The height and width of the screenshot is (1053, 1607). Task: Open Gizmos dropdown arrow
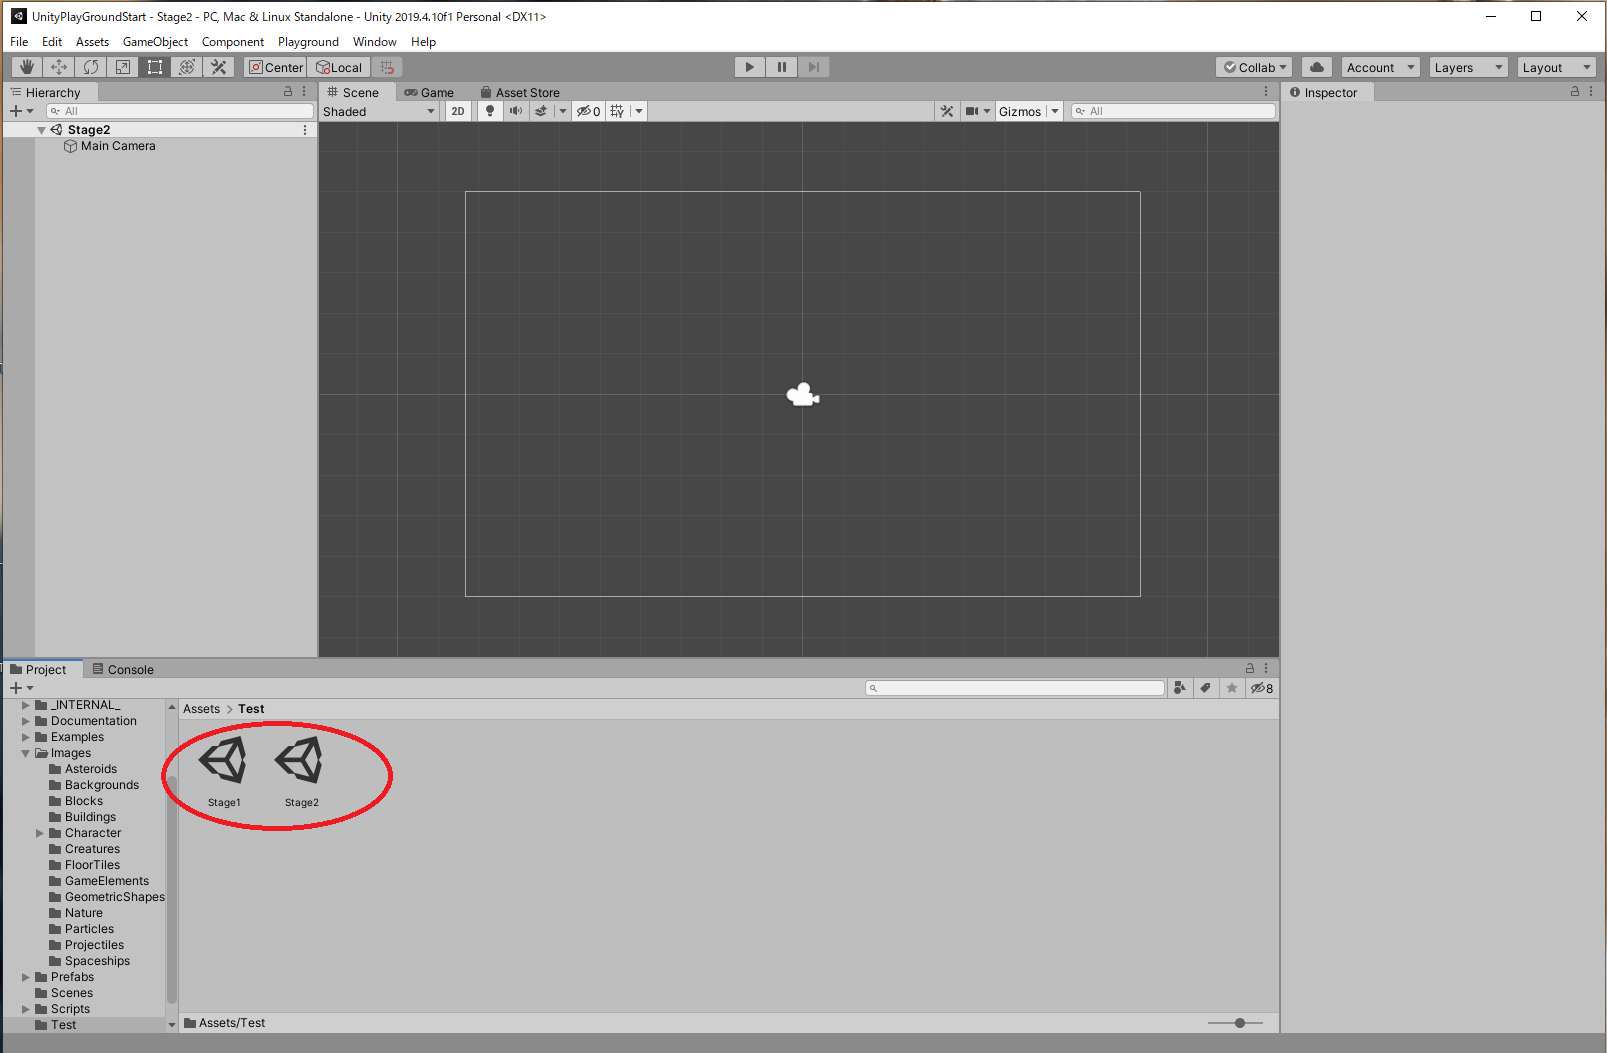point(1054,111)
